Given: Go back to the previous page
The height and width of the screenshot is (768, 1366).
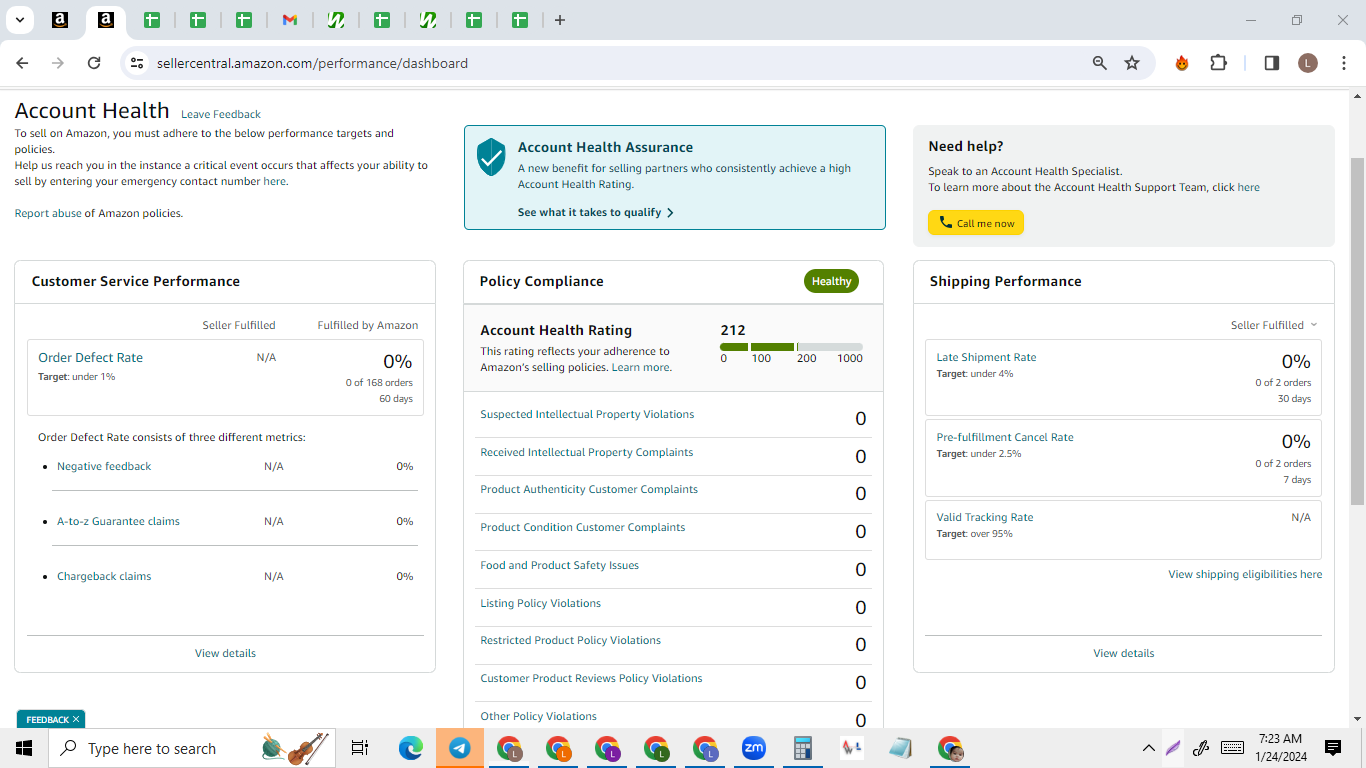Looking at the screenshot, I should (22, 63).
